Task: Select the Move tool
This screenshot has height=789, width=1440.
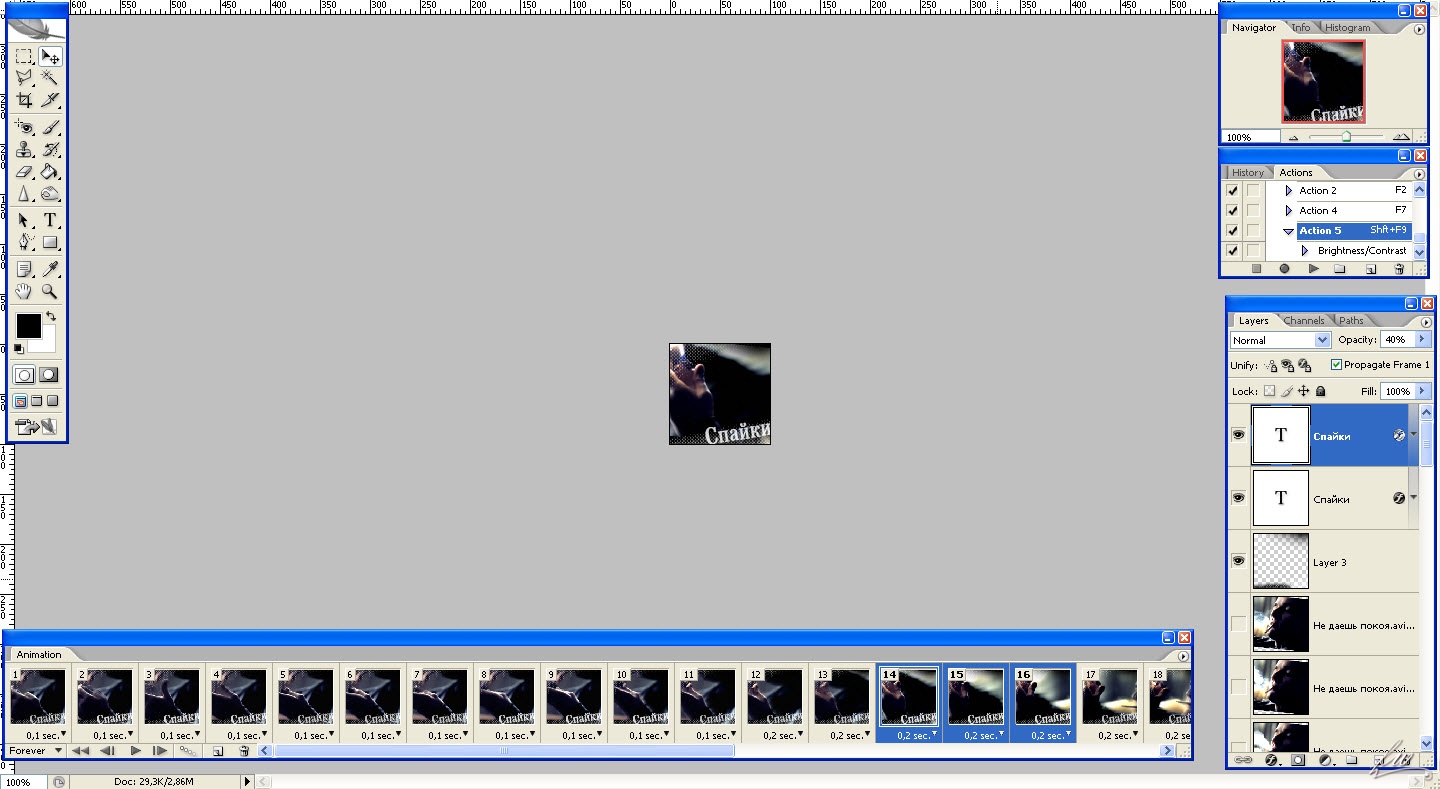Action: [x=50, y=57]
